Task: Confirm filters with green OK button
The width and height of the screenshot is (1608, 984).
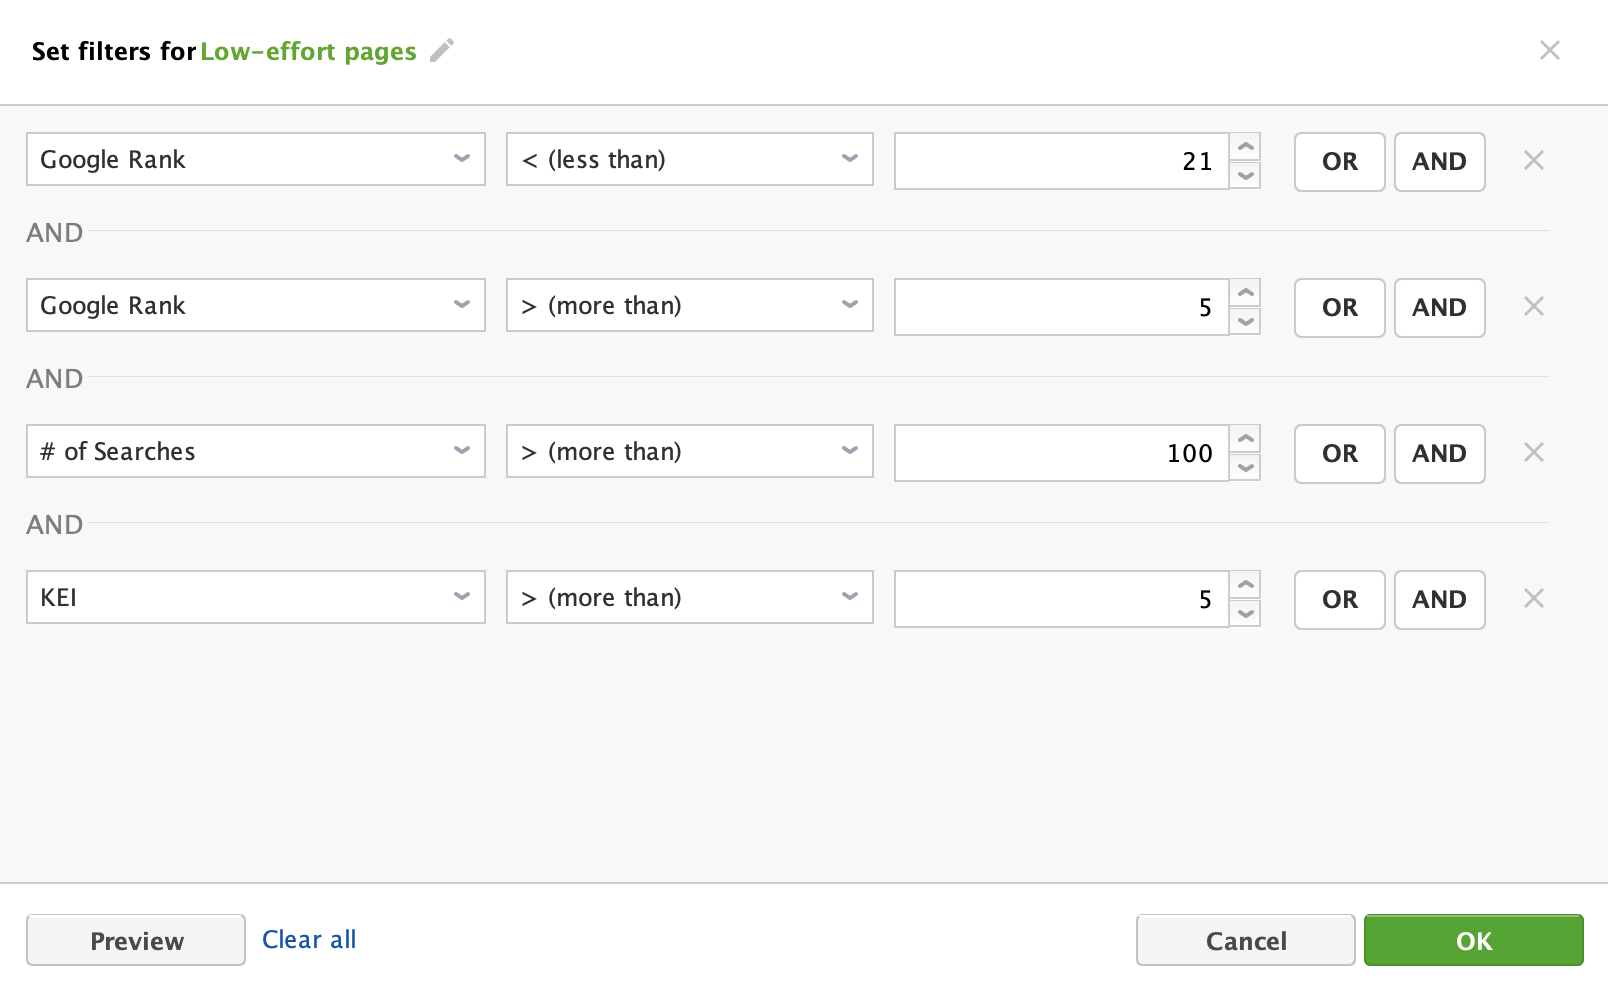Action: click(x=1474, y=940)
